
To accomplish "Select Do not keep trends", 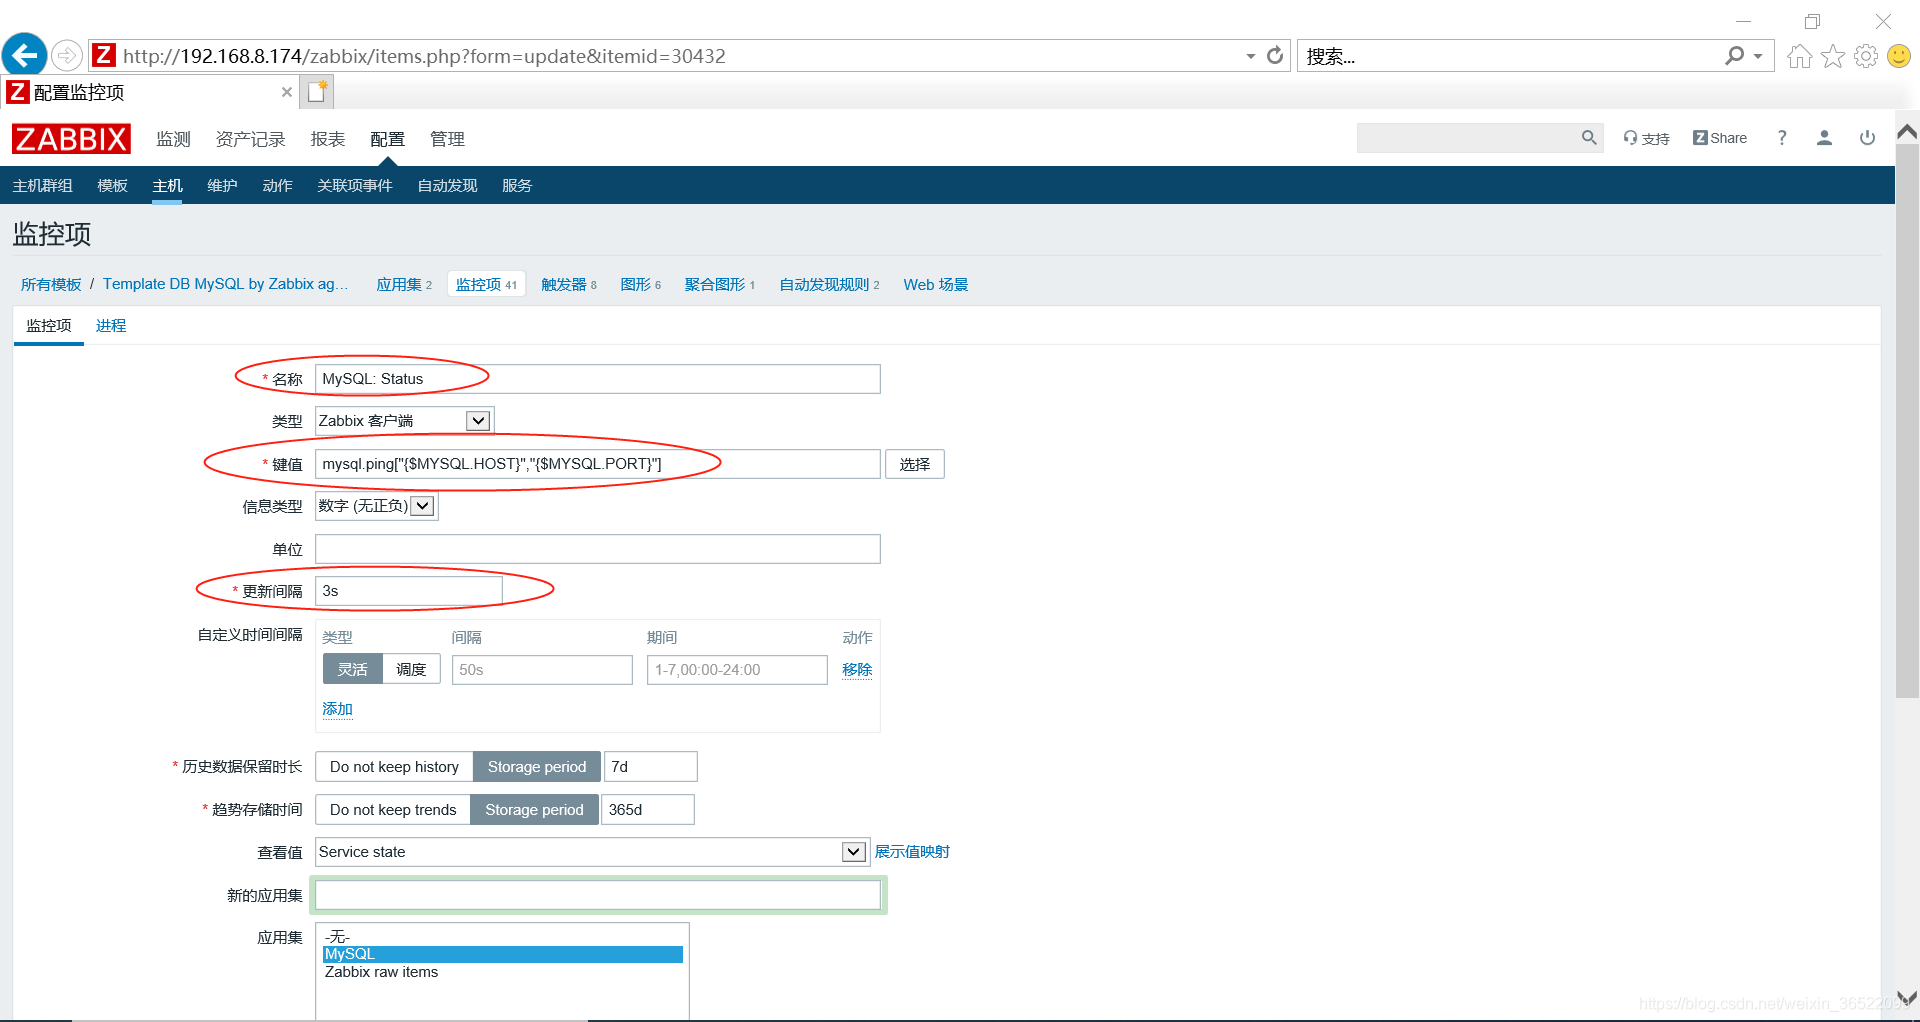I will pyautogui.click(x=393, y=810).
